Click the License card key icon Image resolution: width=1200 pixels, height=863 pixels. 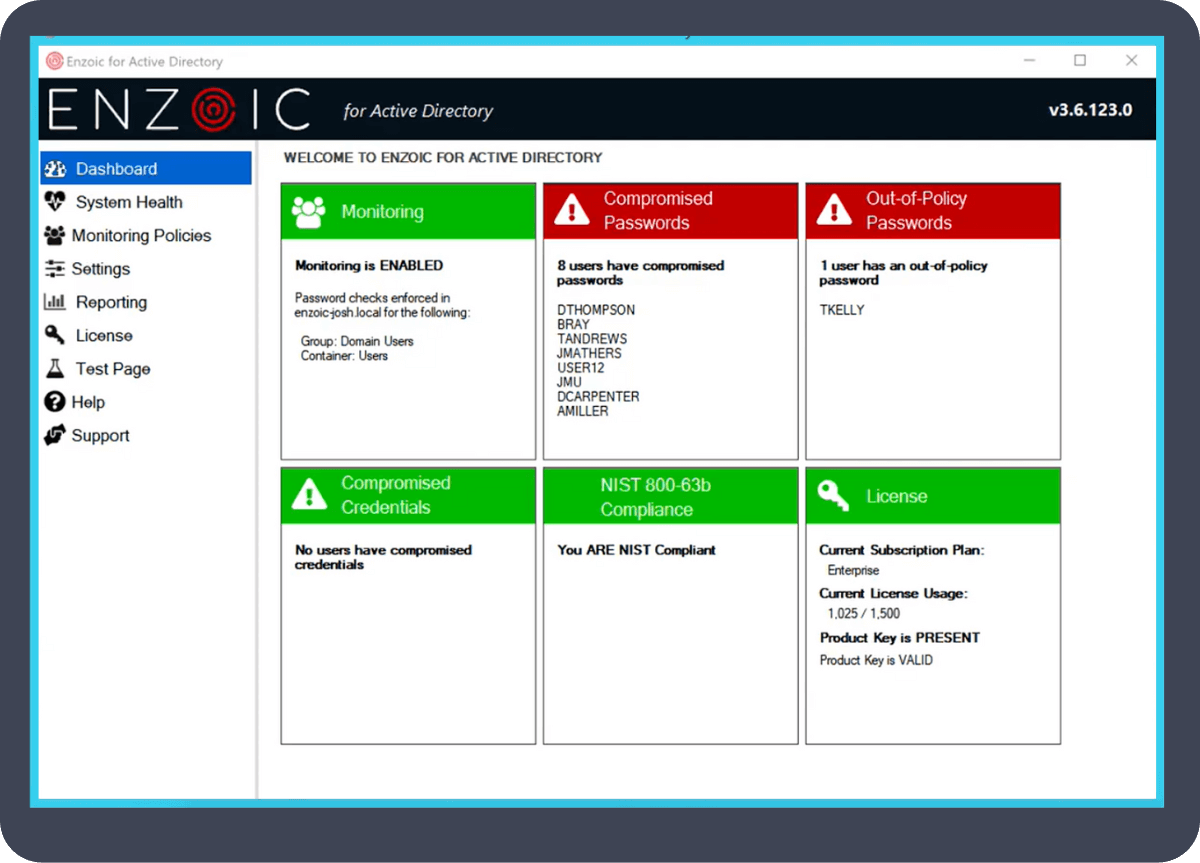[832, 496]
